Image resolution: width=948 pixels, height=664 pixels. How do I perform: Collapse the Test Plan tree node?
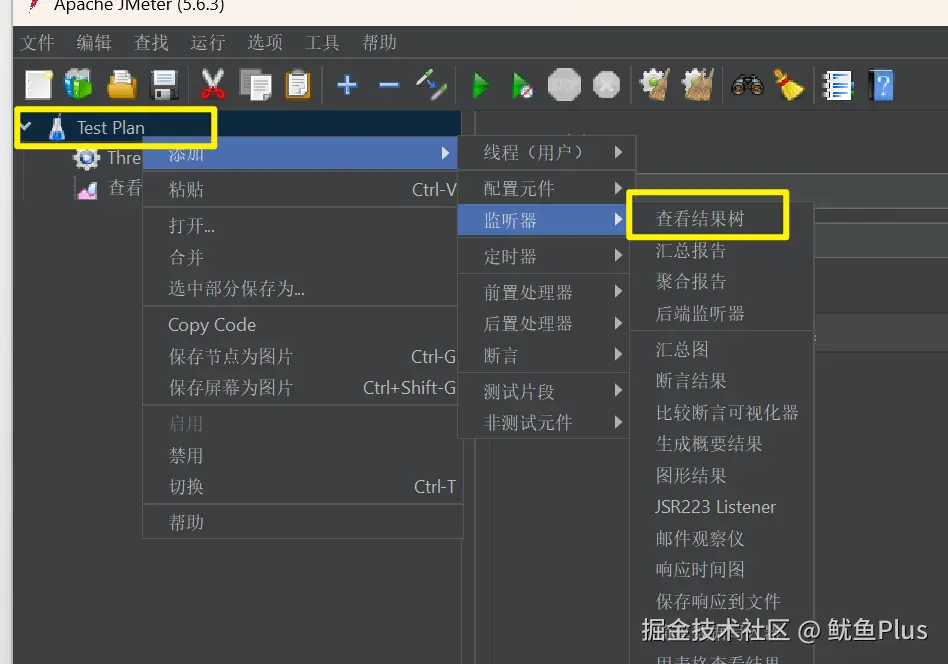(25, 126)
